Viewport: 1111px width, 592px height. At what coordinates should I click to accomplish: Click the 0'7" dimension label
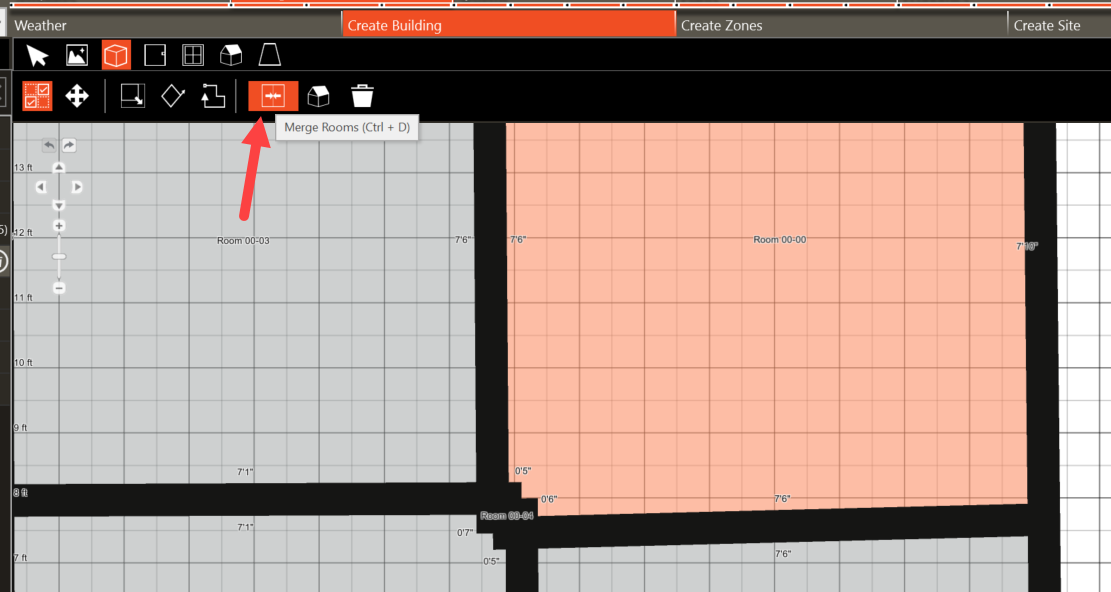point(465,533)
